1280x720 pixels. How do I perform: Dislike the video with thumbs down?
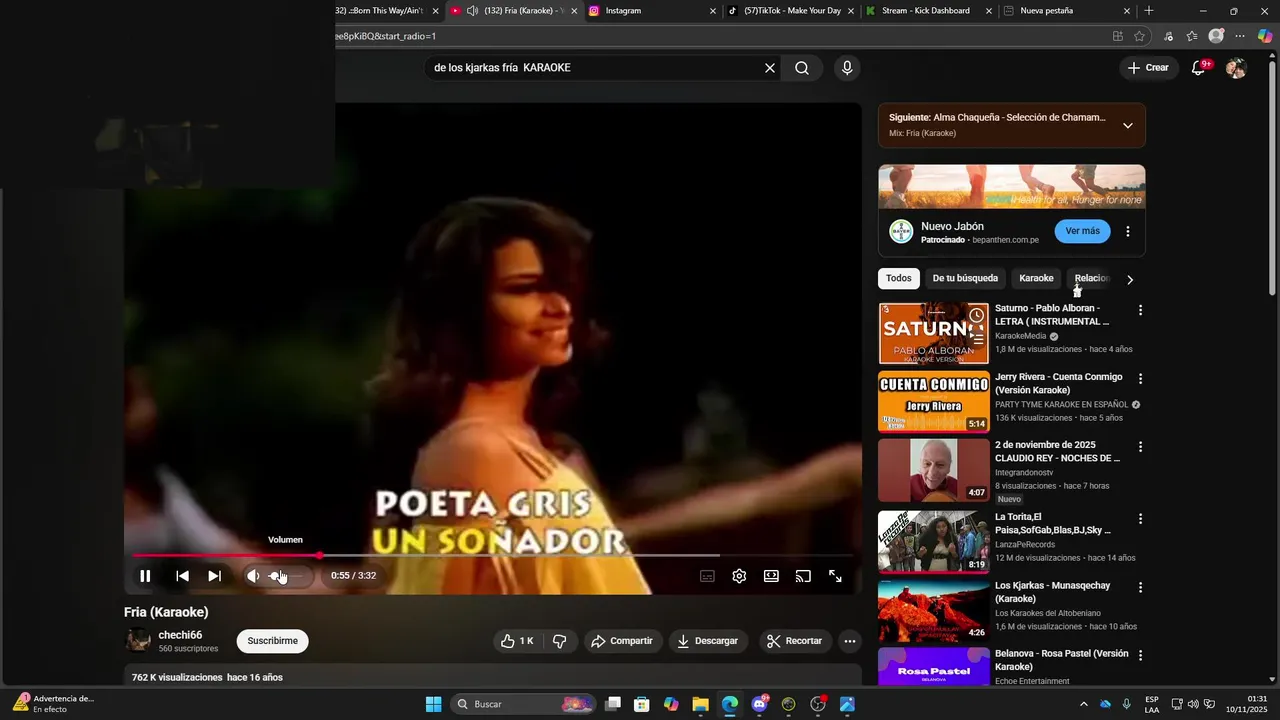coord(560,641)
